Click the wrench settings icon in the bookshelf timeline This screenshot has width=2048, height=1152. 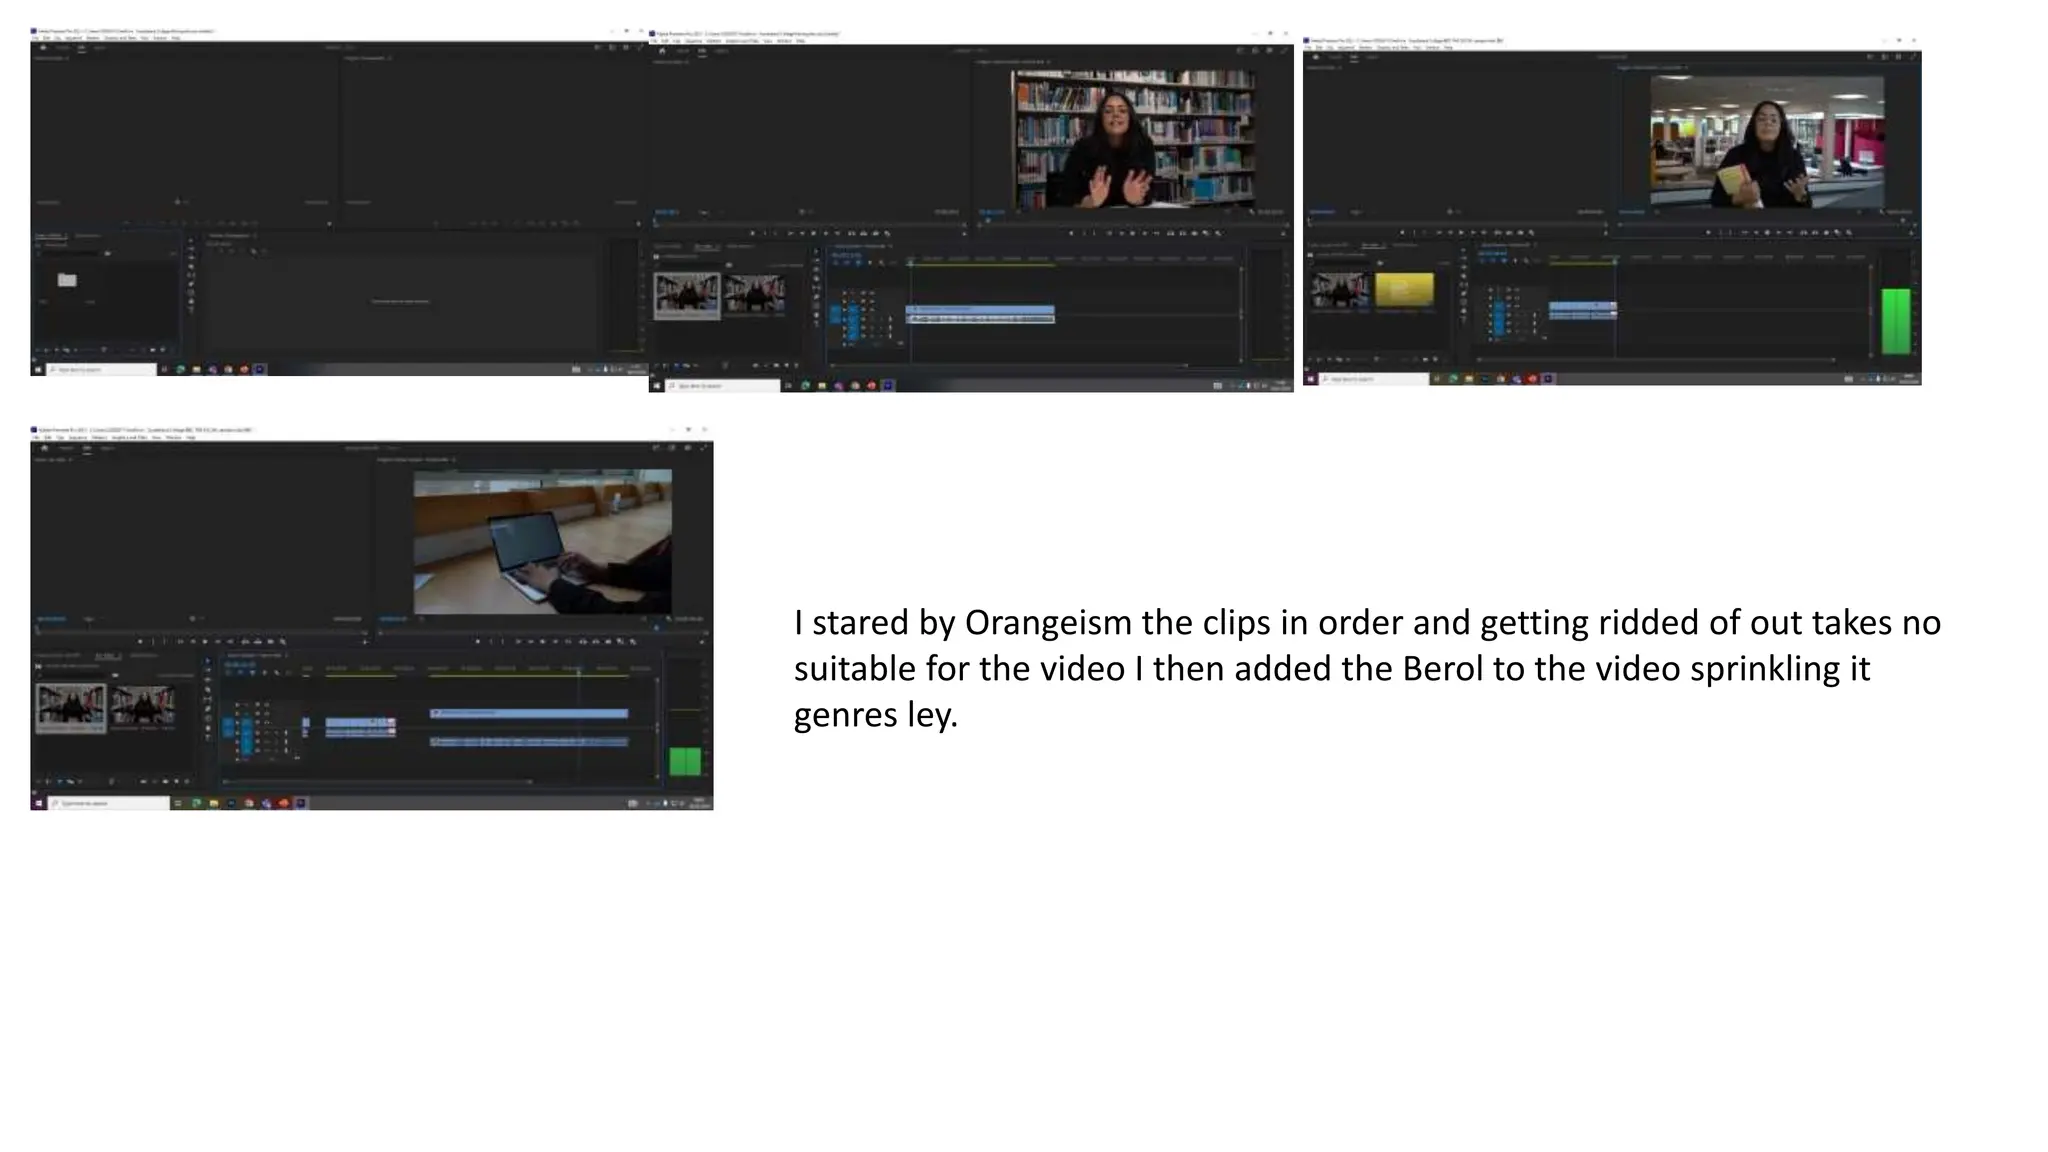click(882, 263)
